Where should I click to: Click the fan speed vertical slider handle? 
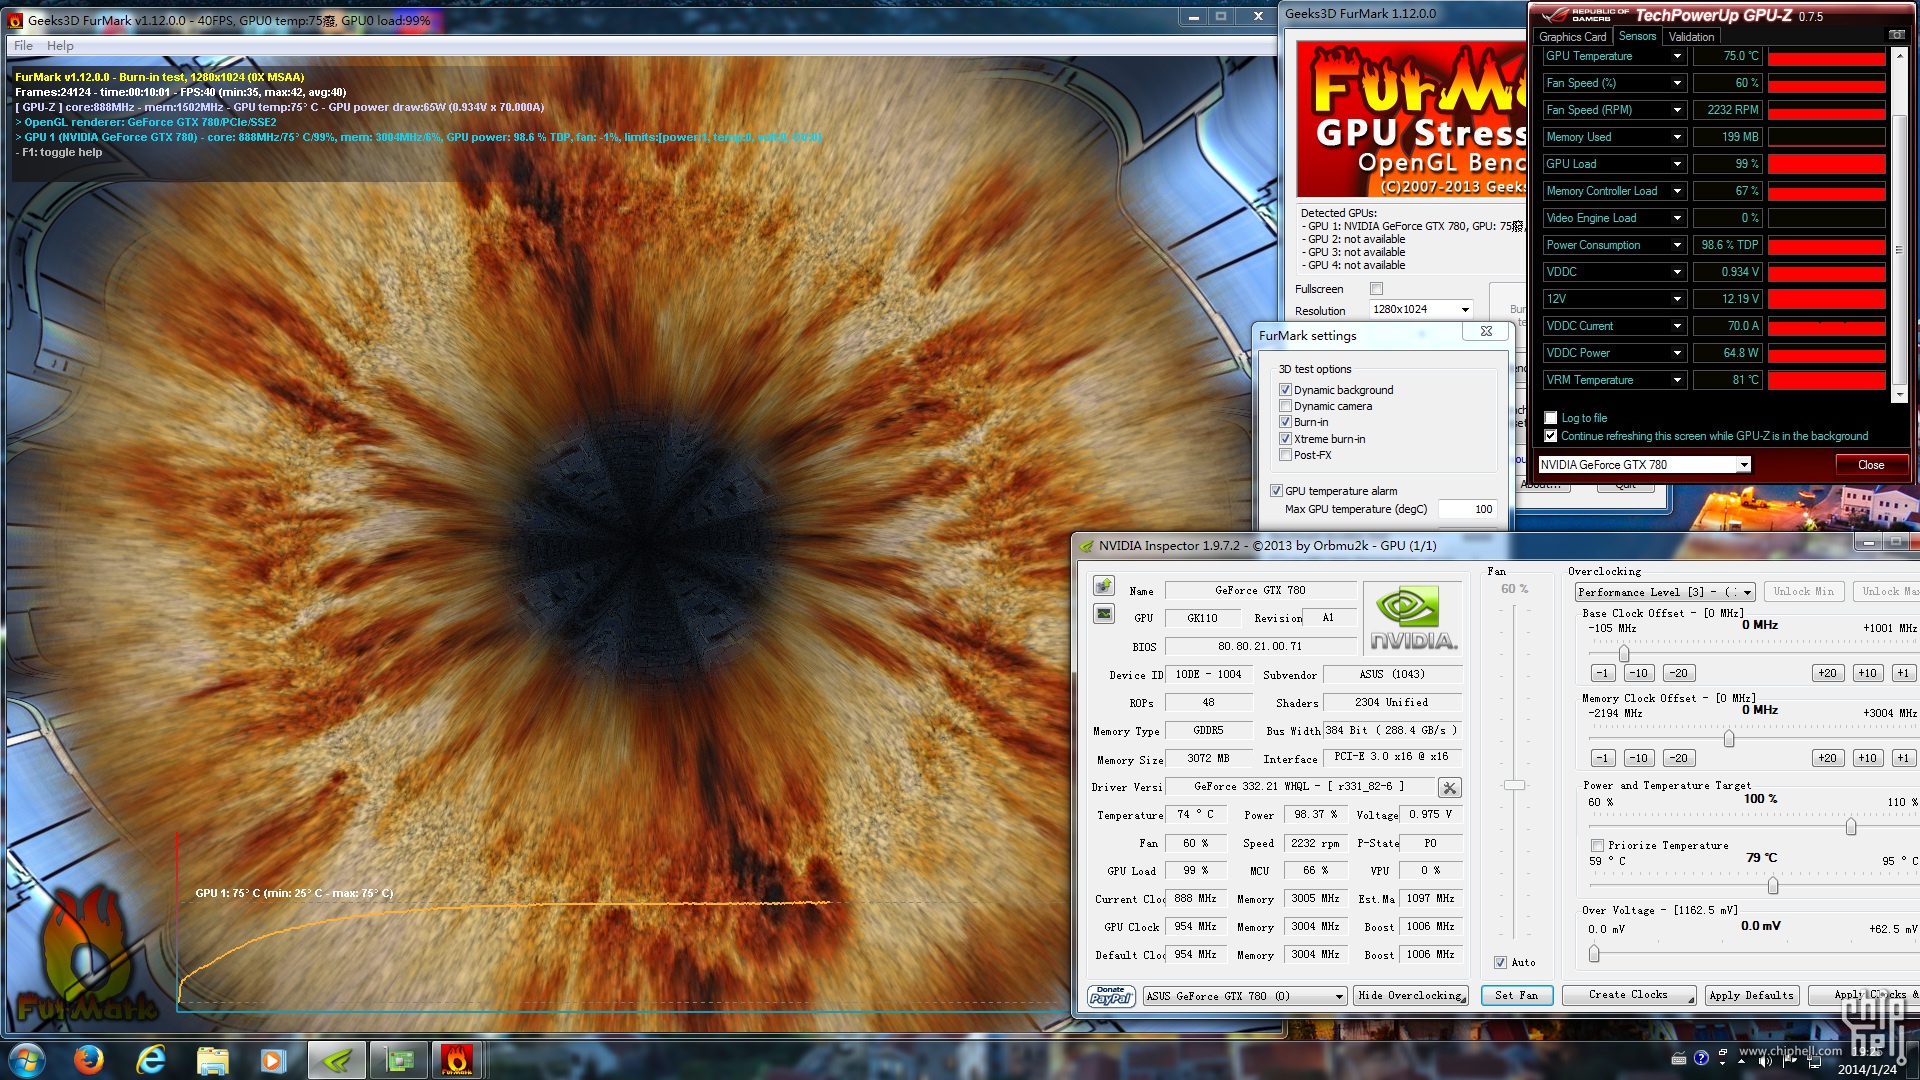click(x=1515, y=786)
